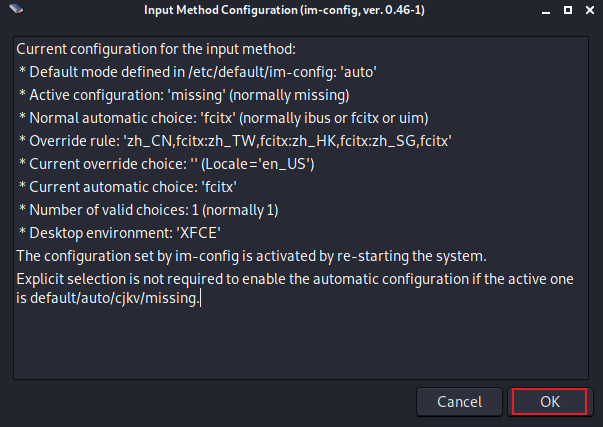Click the OK button

[x=549, y=401]
